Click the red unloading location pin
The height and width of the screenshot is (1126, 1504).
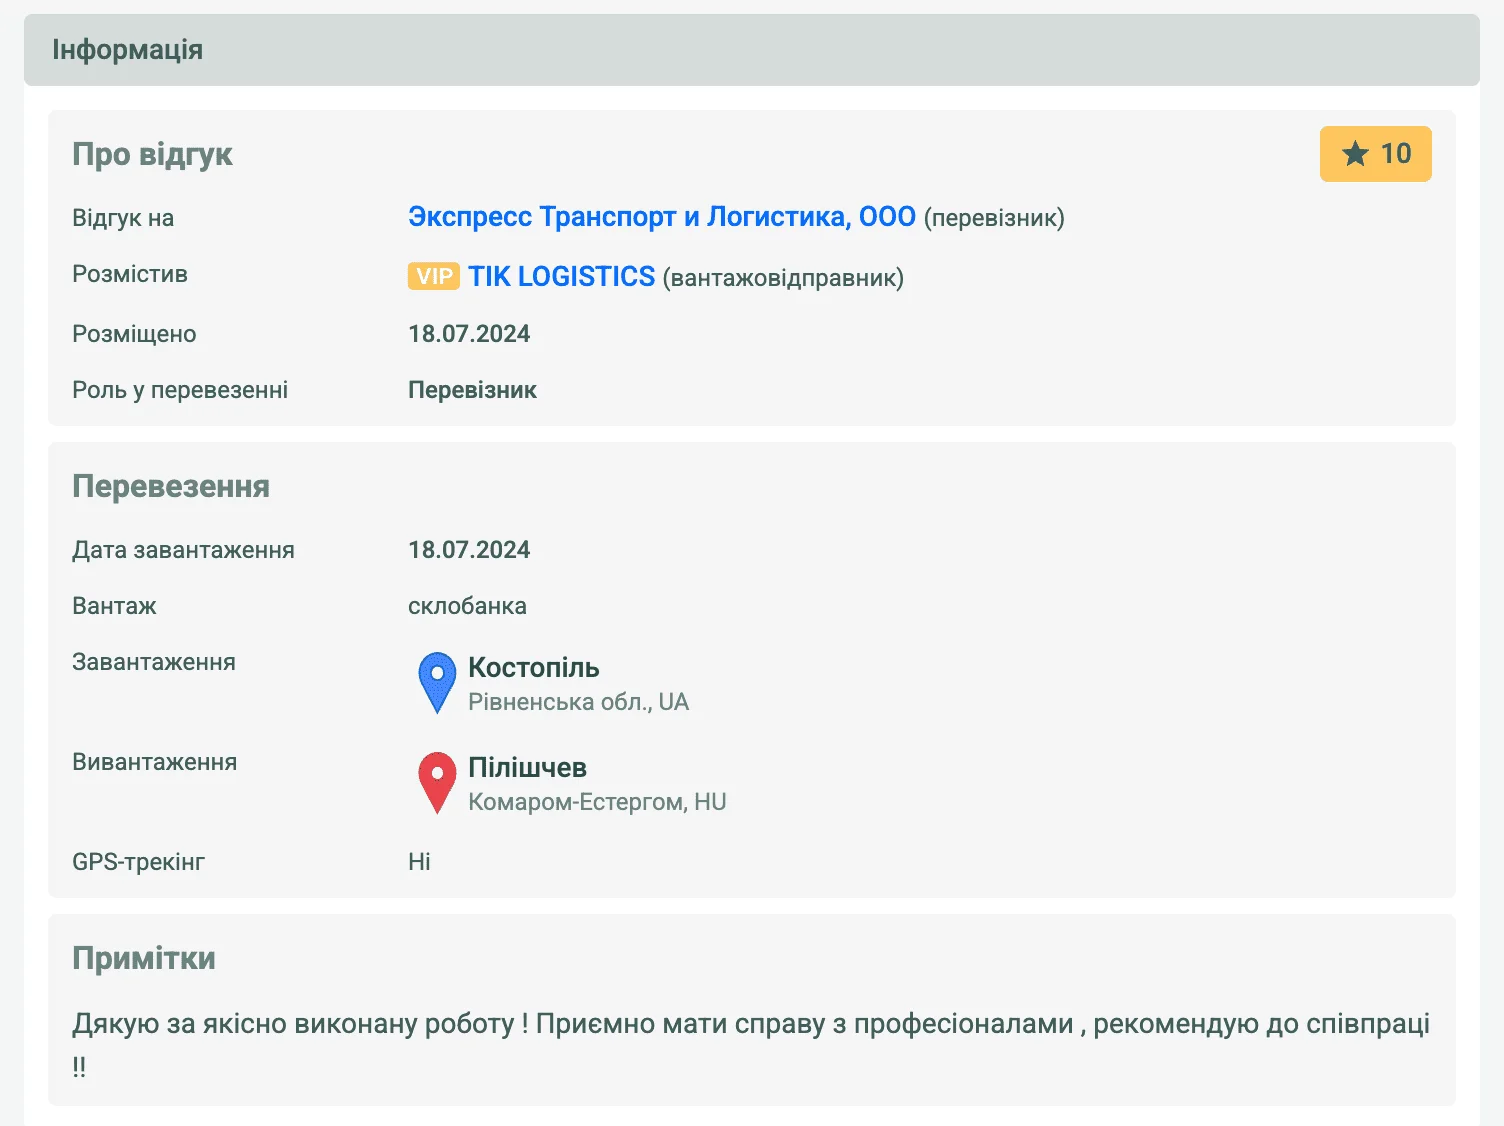click(x=437, y=781)
